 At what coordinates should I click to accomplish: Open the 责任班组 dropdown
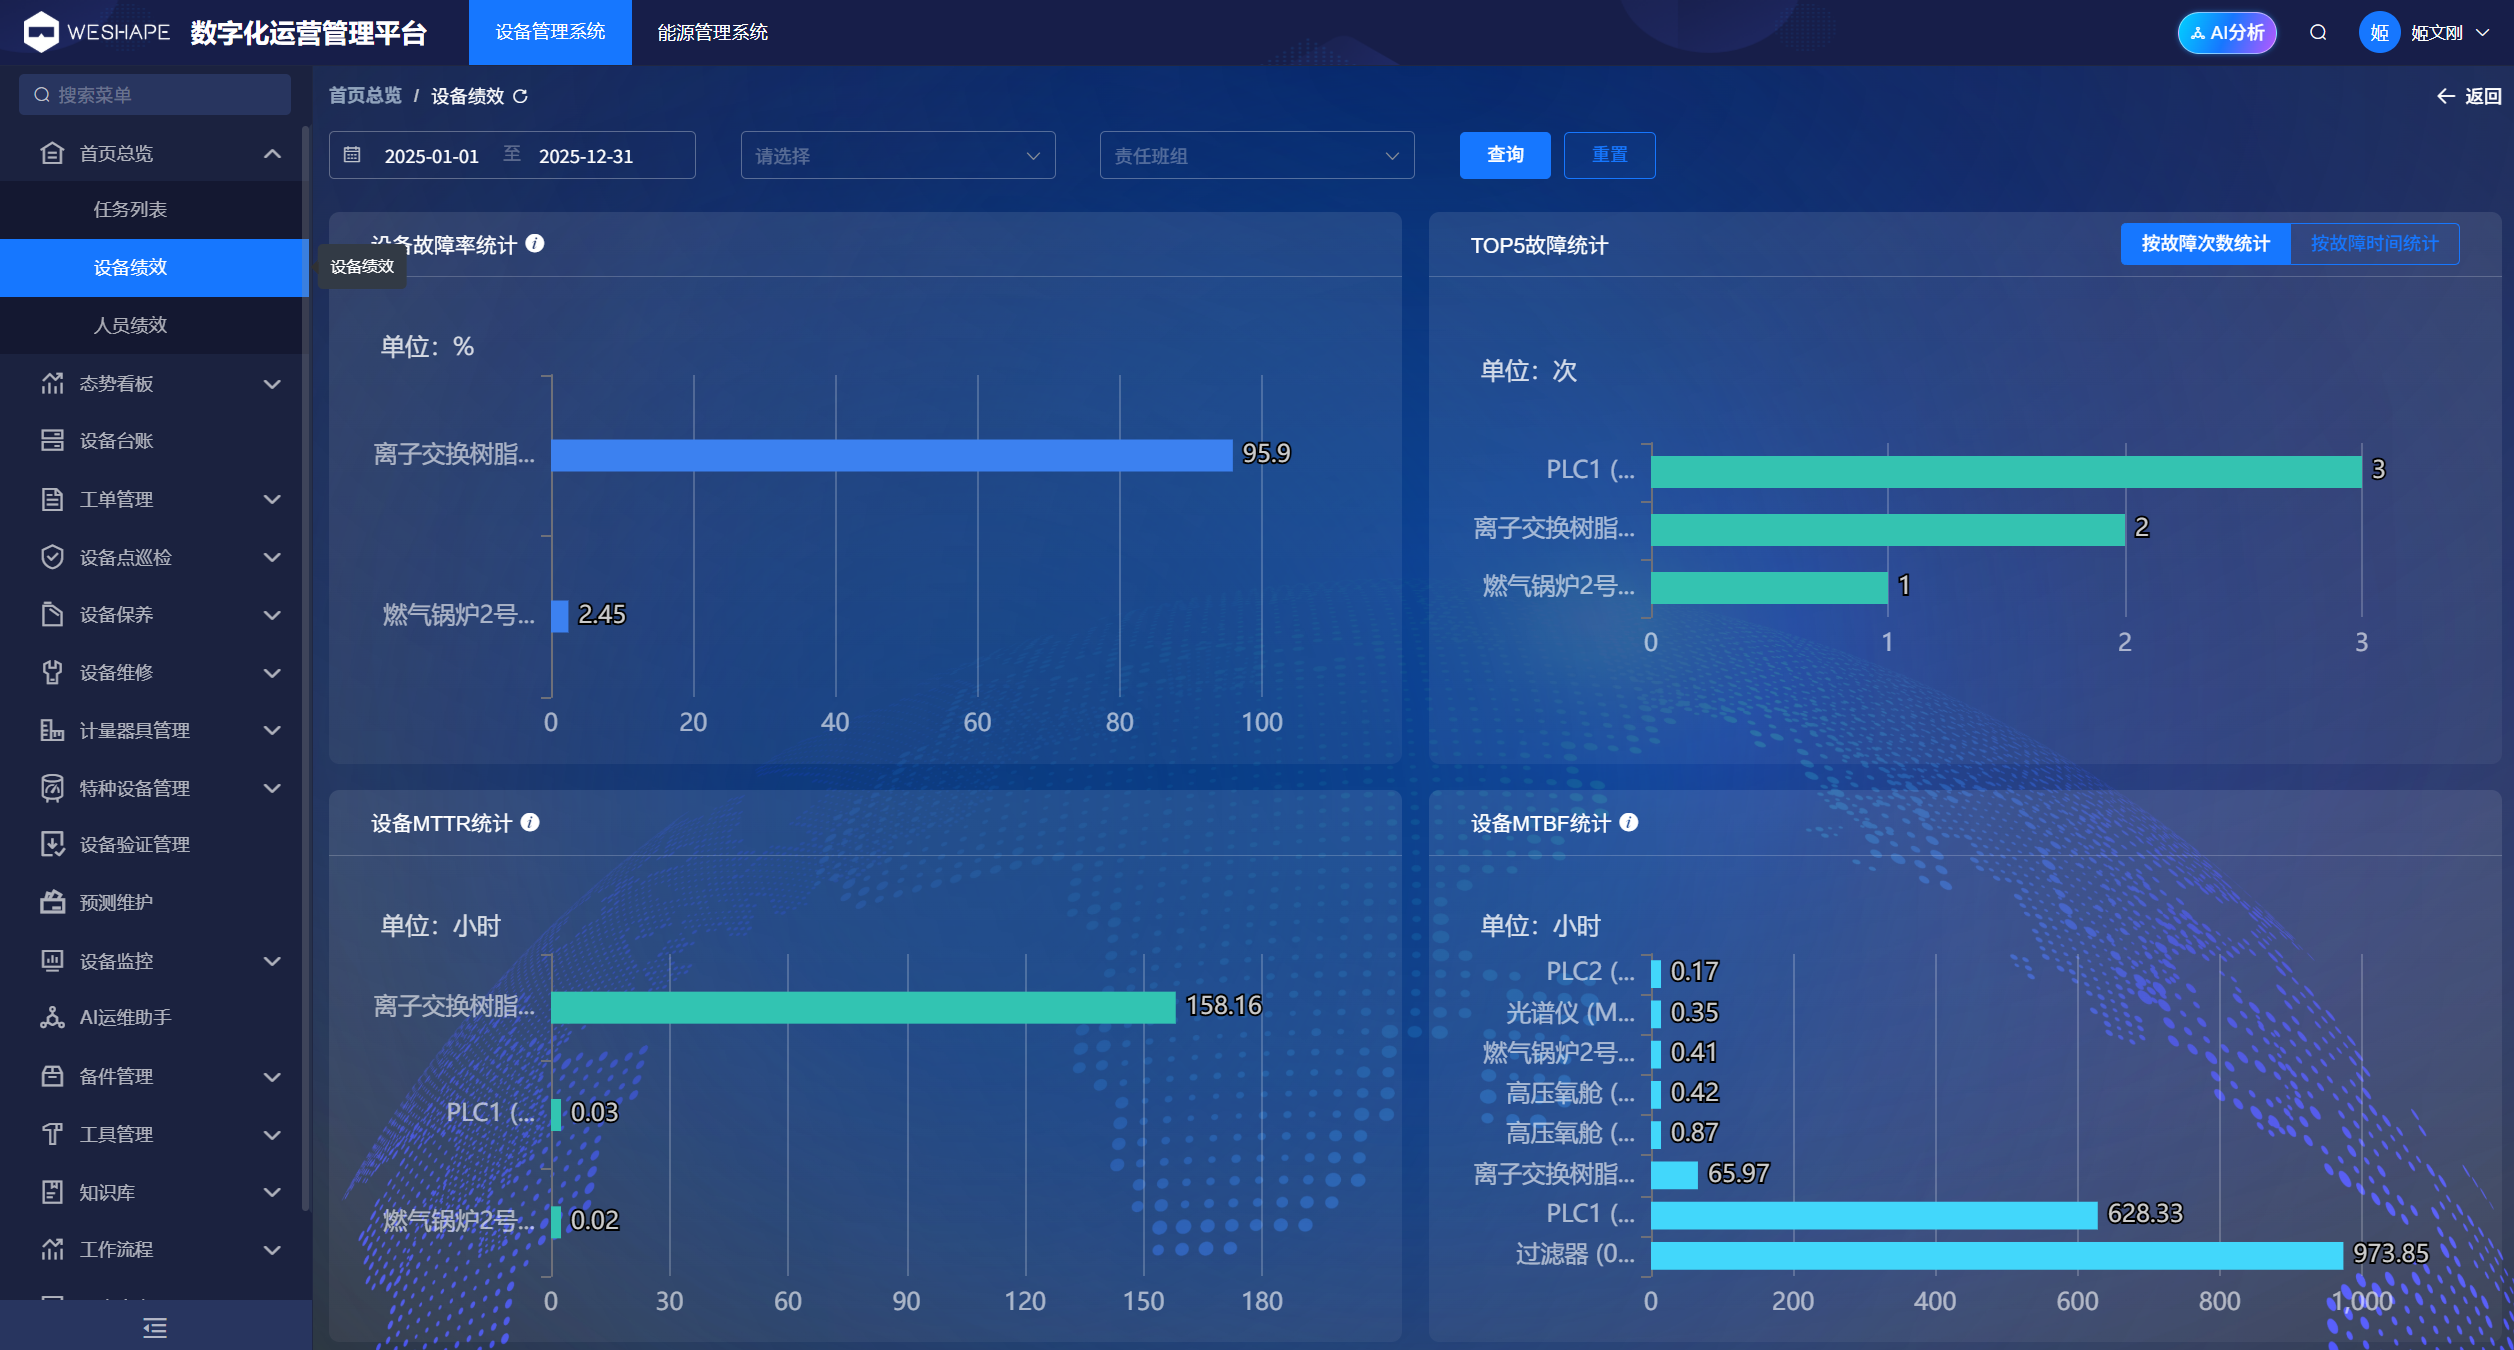coord(1257,155)
